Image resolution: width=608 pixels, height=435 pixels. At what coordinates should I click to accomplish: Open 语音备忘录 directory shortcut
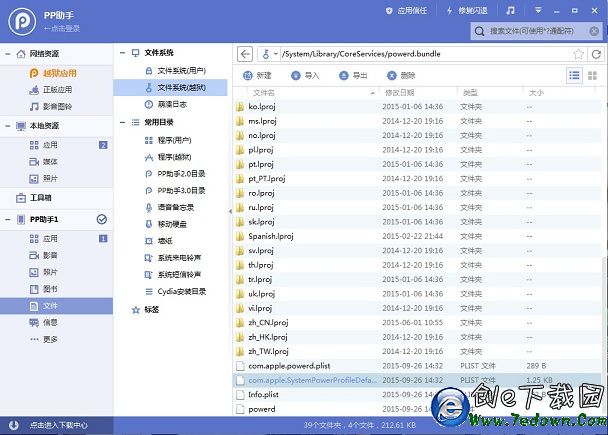[x=171, y=207]
